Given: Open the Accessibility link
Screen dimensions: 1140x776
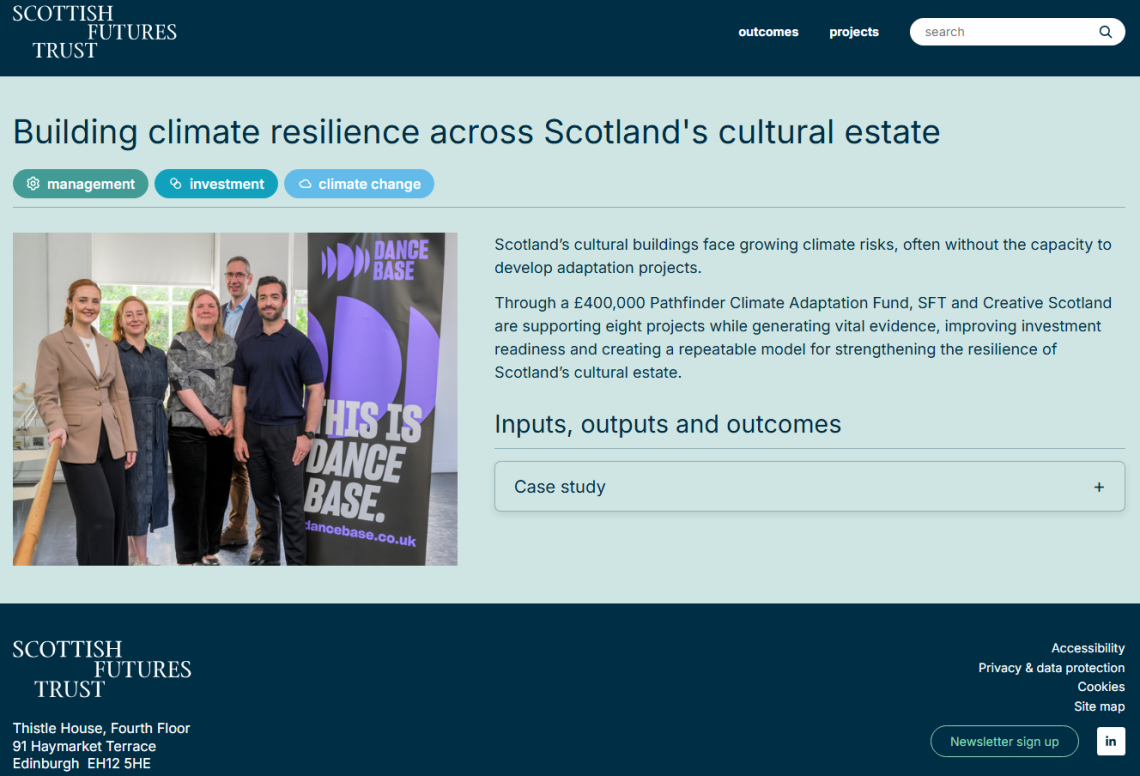Looking at the screenshot, I should click(1088, 648).
